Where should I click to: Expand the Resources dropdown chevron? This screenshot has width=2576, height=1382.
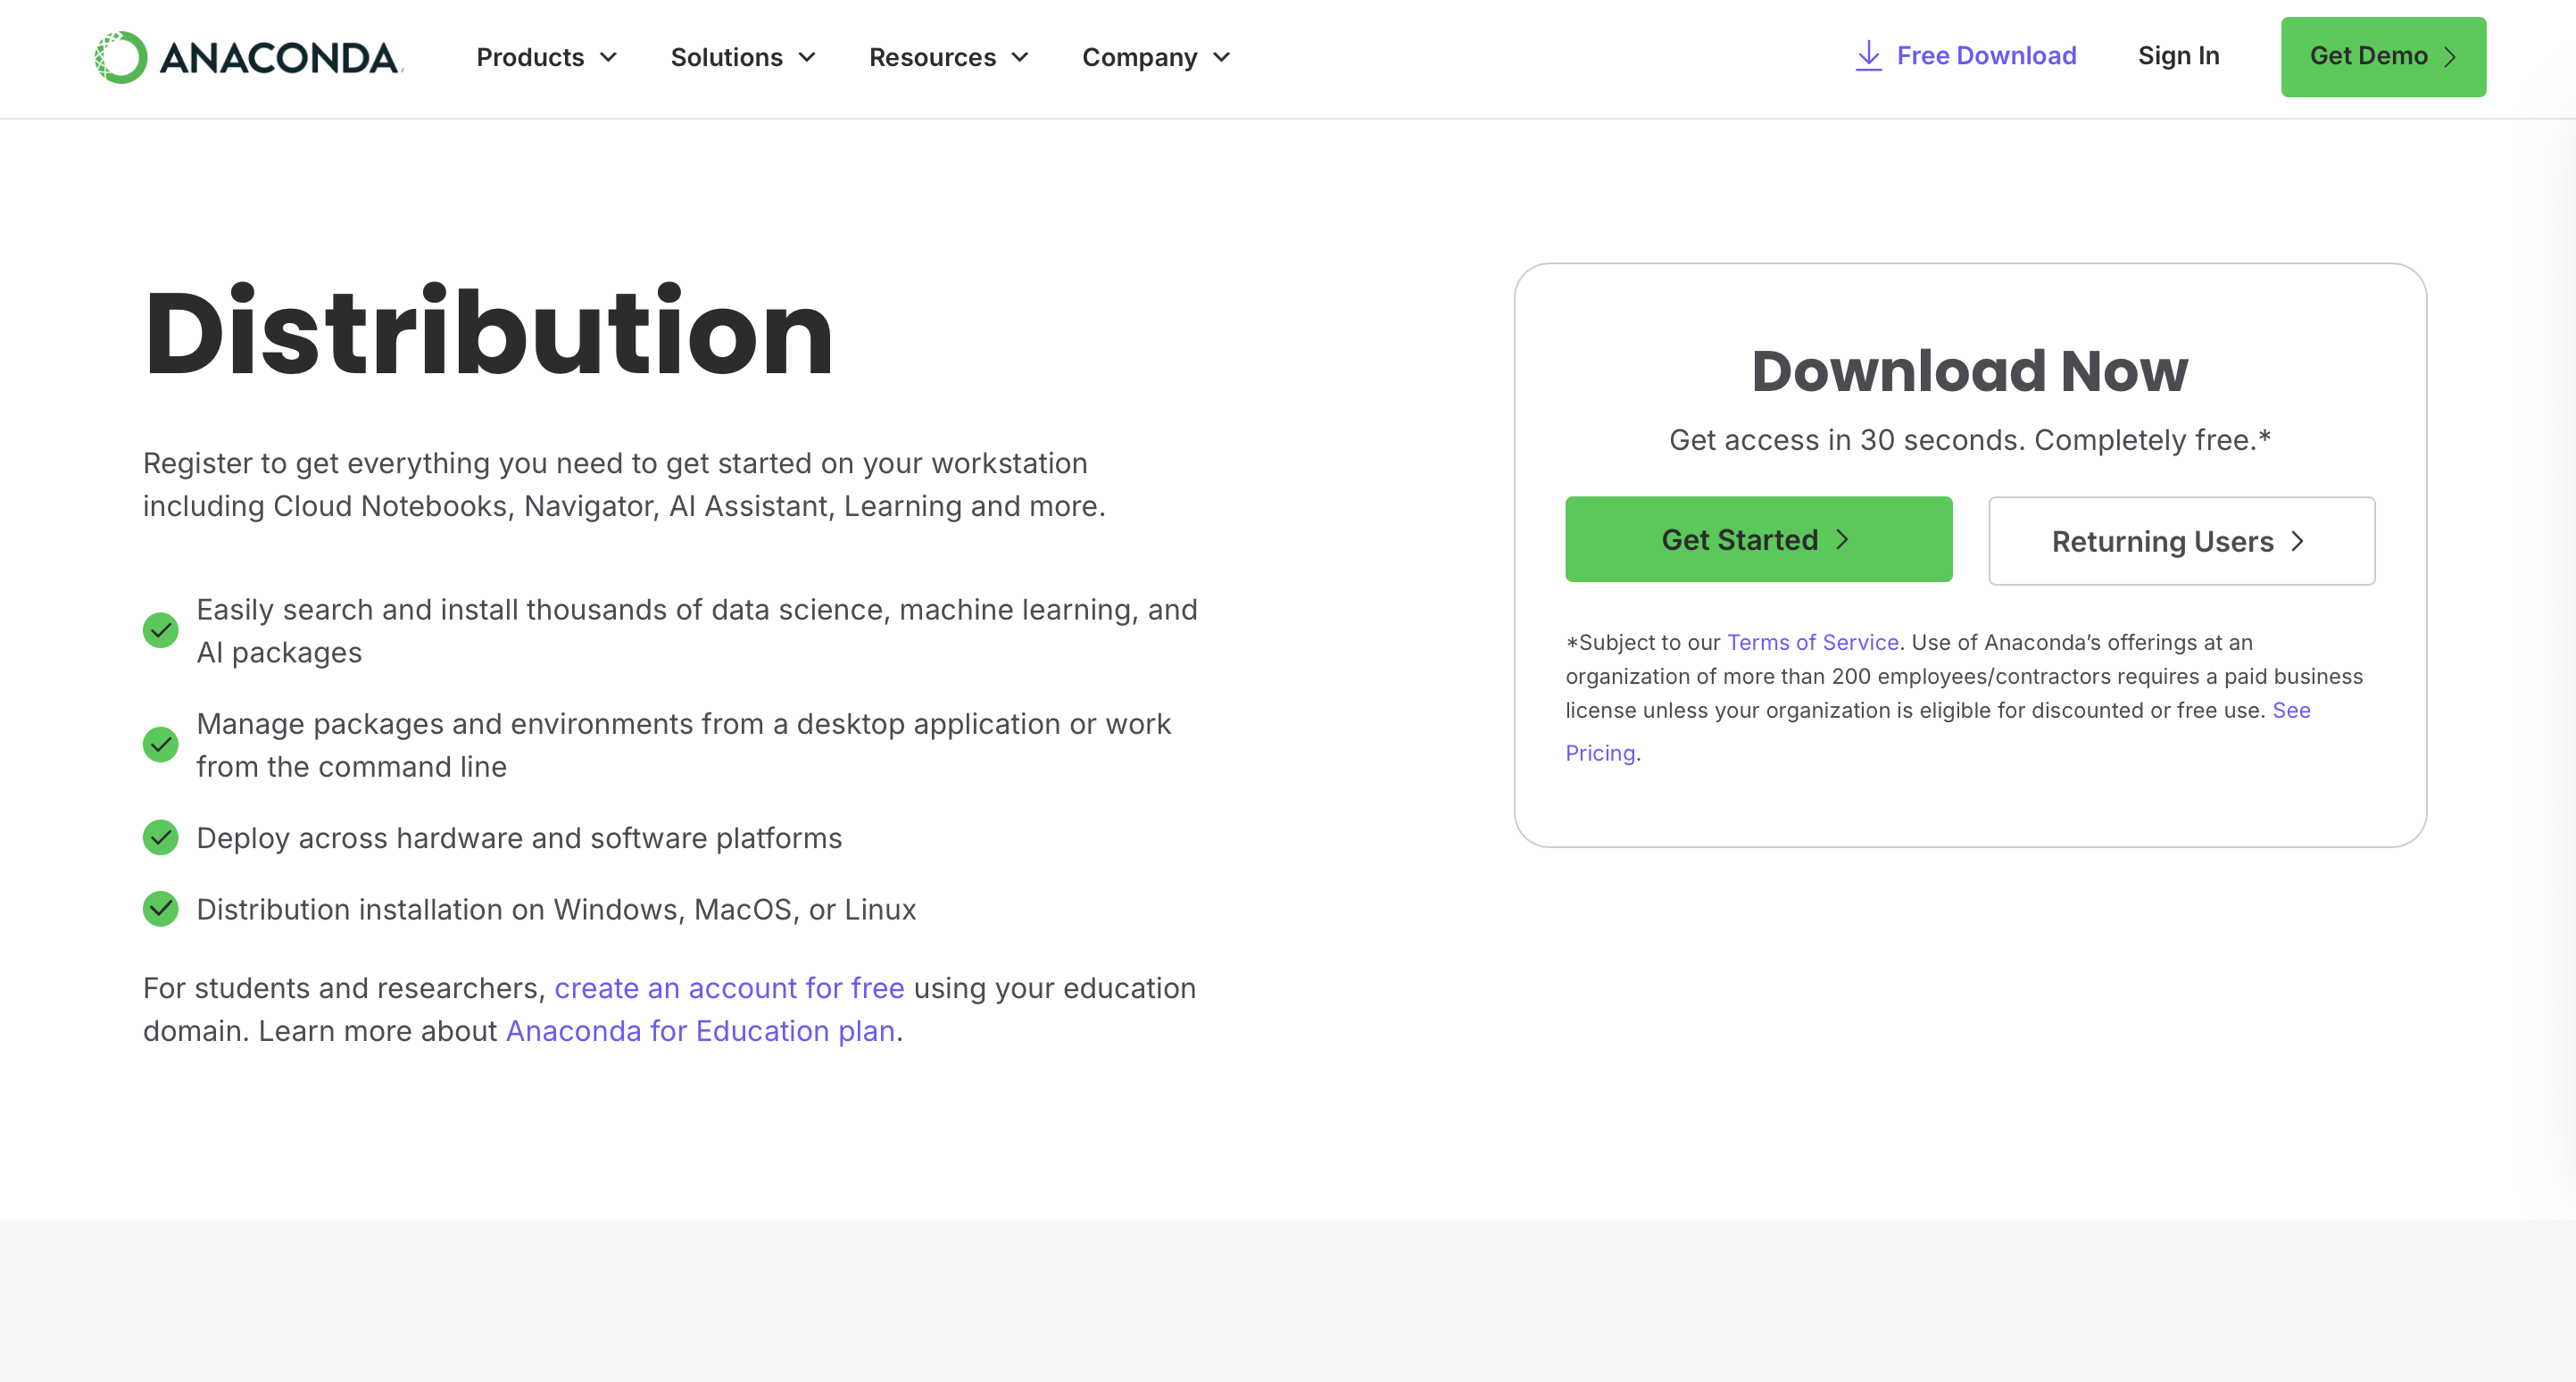pos(1020,58)
